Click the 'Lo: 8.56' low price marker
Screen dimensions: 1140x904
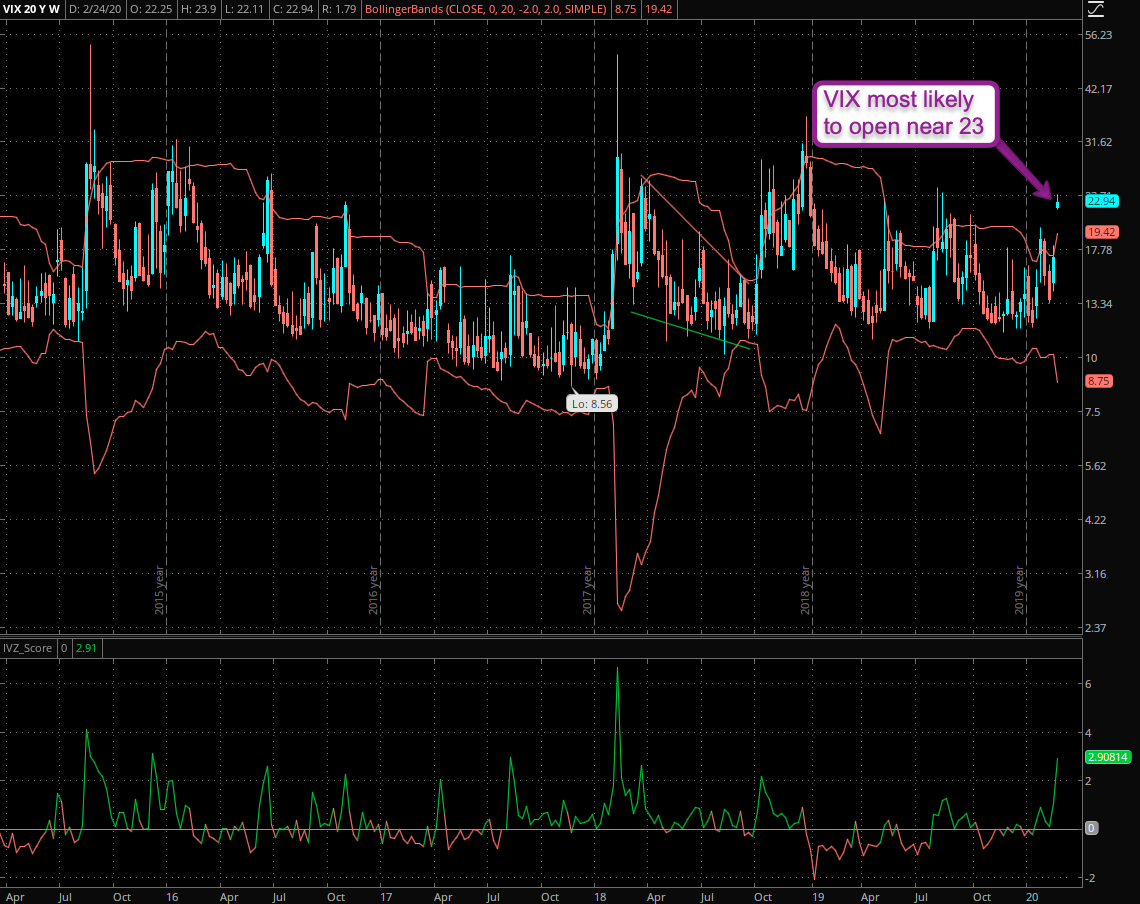click(x=589, y=404)
